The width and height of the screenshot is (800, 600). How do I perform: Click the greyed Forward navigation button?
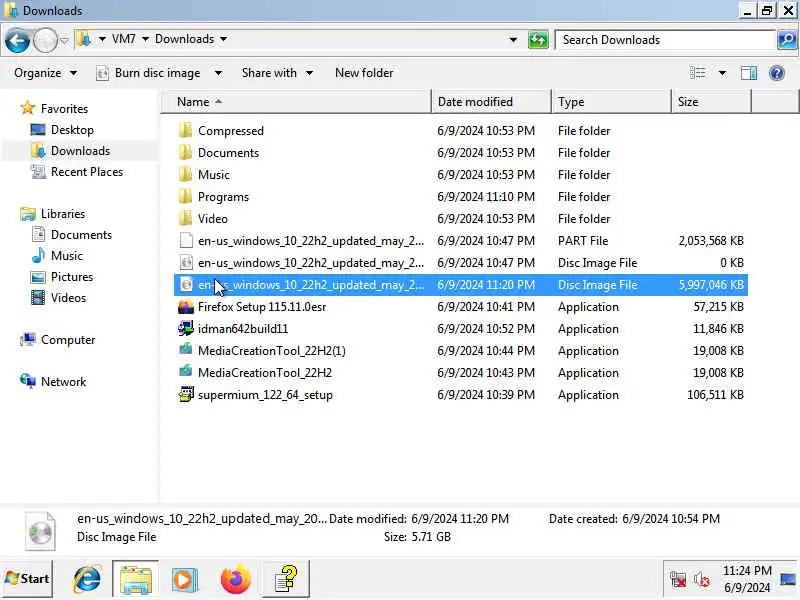(x=45, y=40)
